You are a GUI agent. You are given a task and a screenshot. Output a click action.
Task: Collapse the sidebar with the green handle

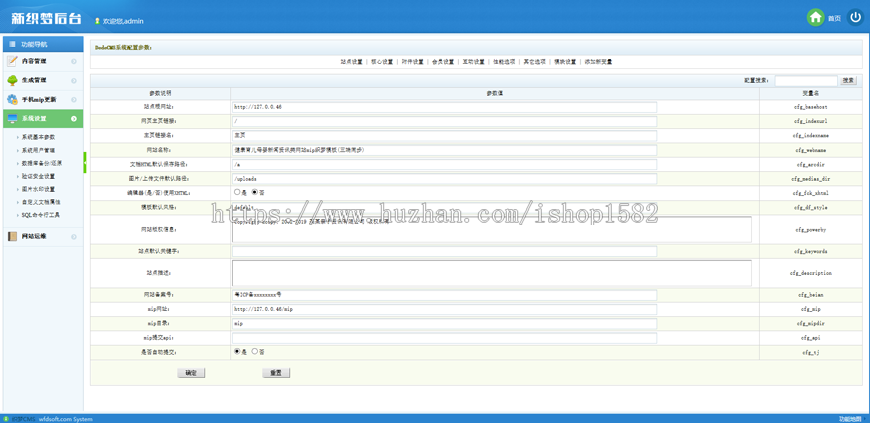click(x=85, y=162)
